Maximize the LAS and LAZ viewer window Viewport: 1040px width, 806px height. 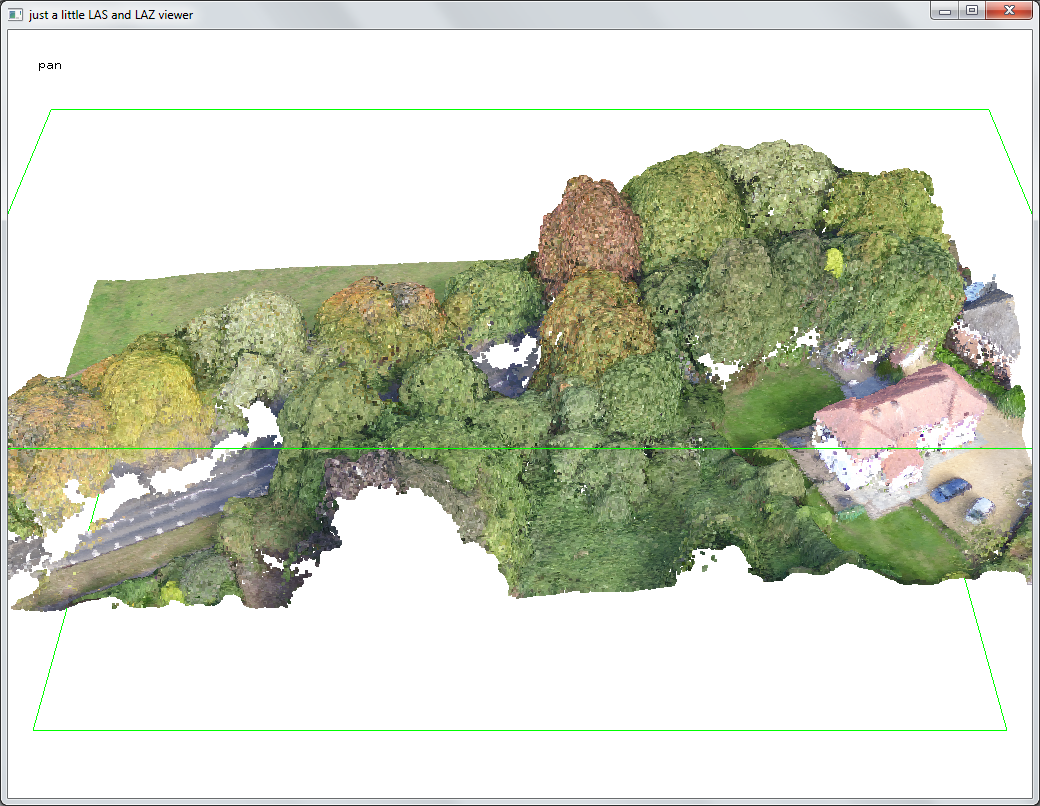pyautogui.click(x=970, y=11)
